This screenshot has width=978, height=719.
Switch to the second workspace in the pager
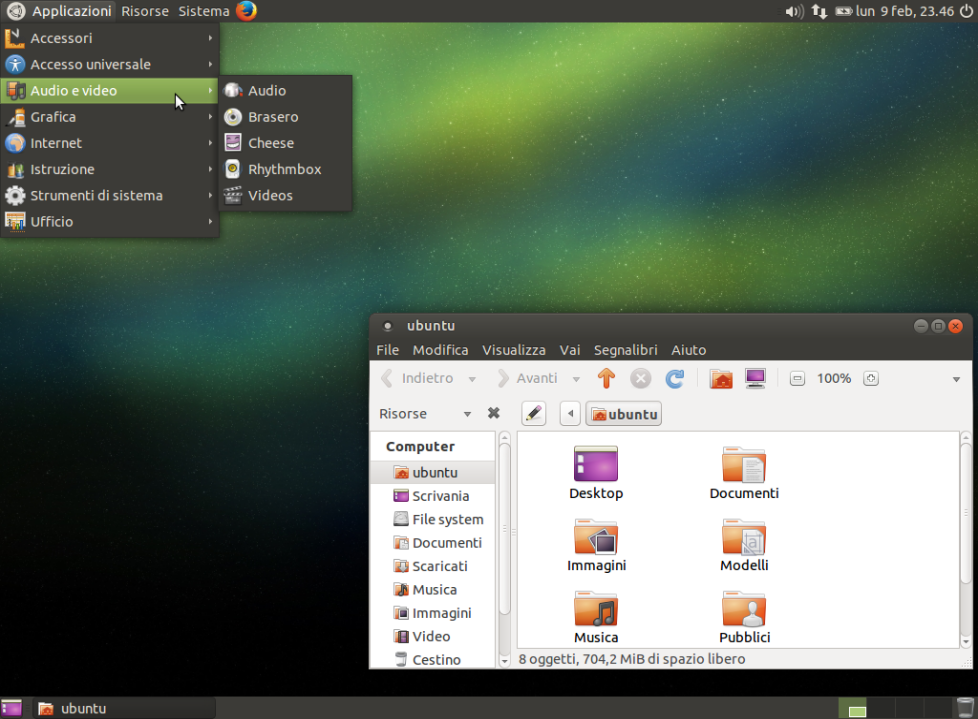pos(880,708)
